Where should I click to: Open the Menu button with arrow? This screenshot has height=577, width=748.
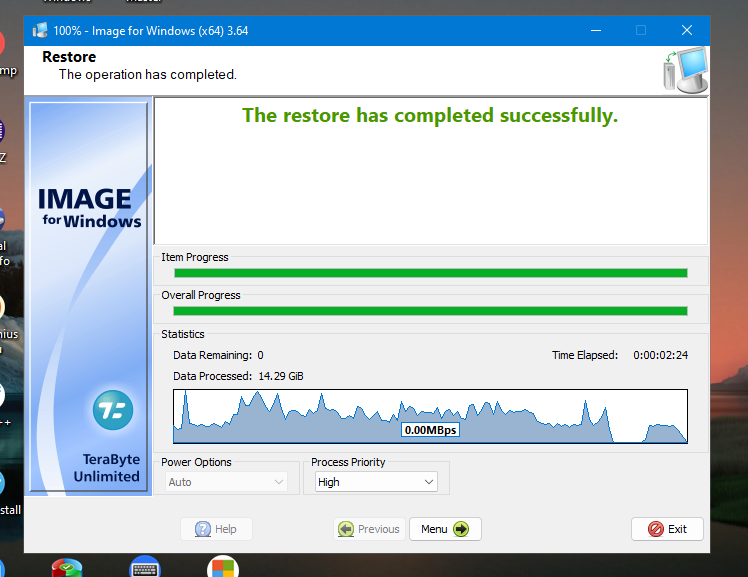445,529
